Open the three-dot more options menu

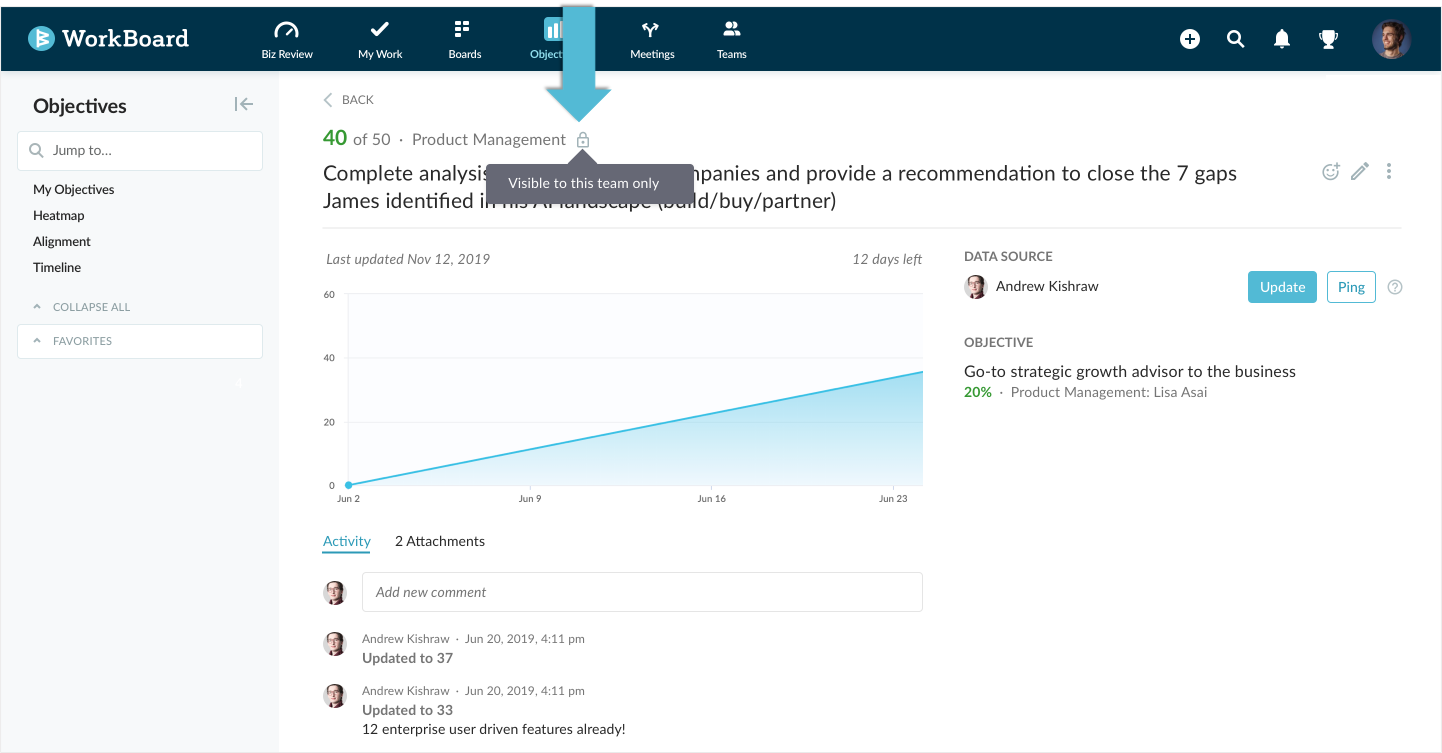click(x=1389, y=172)
